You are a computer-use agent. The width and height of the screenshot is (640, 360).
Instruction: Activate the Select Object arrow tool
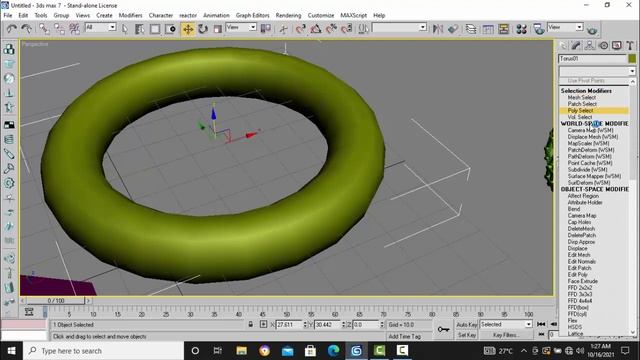tap(125, 29)
